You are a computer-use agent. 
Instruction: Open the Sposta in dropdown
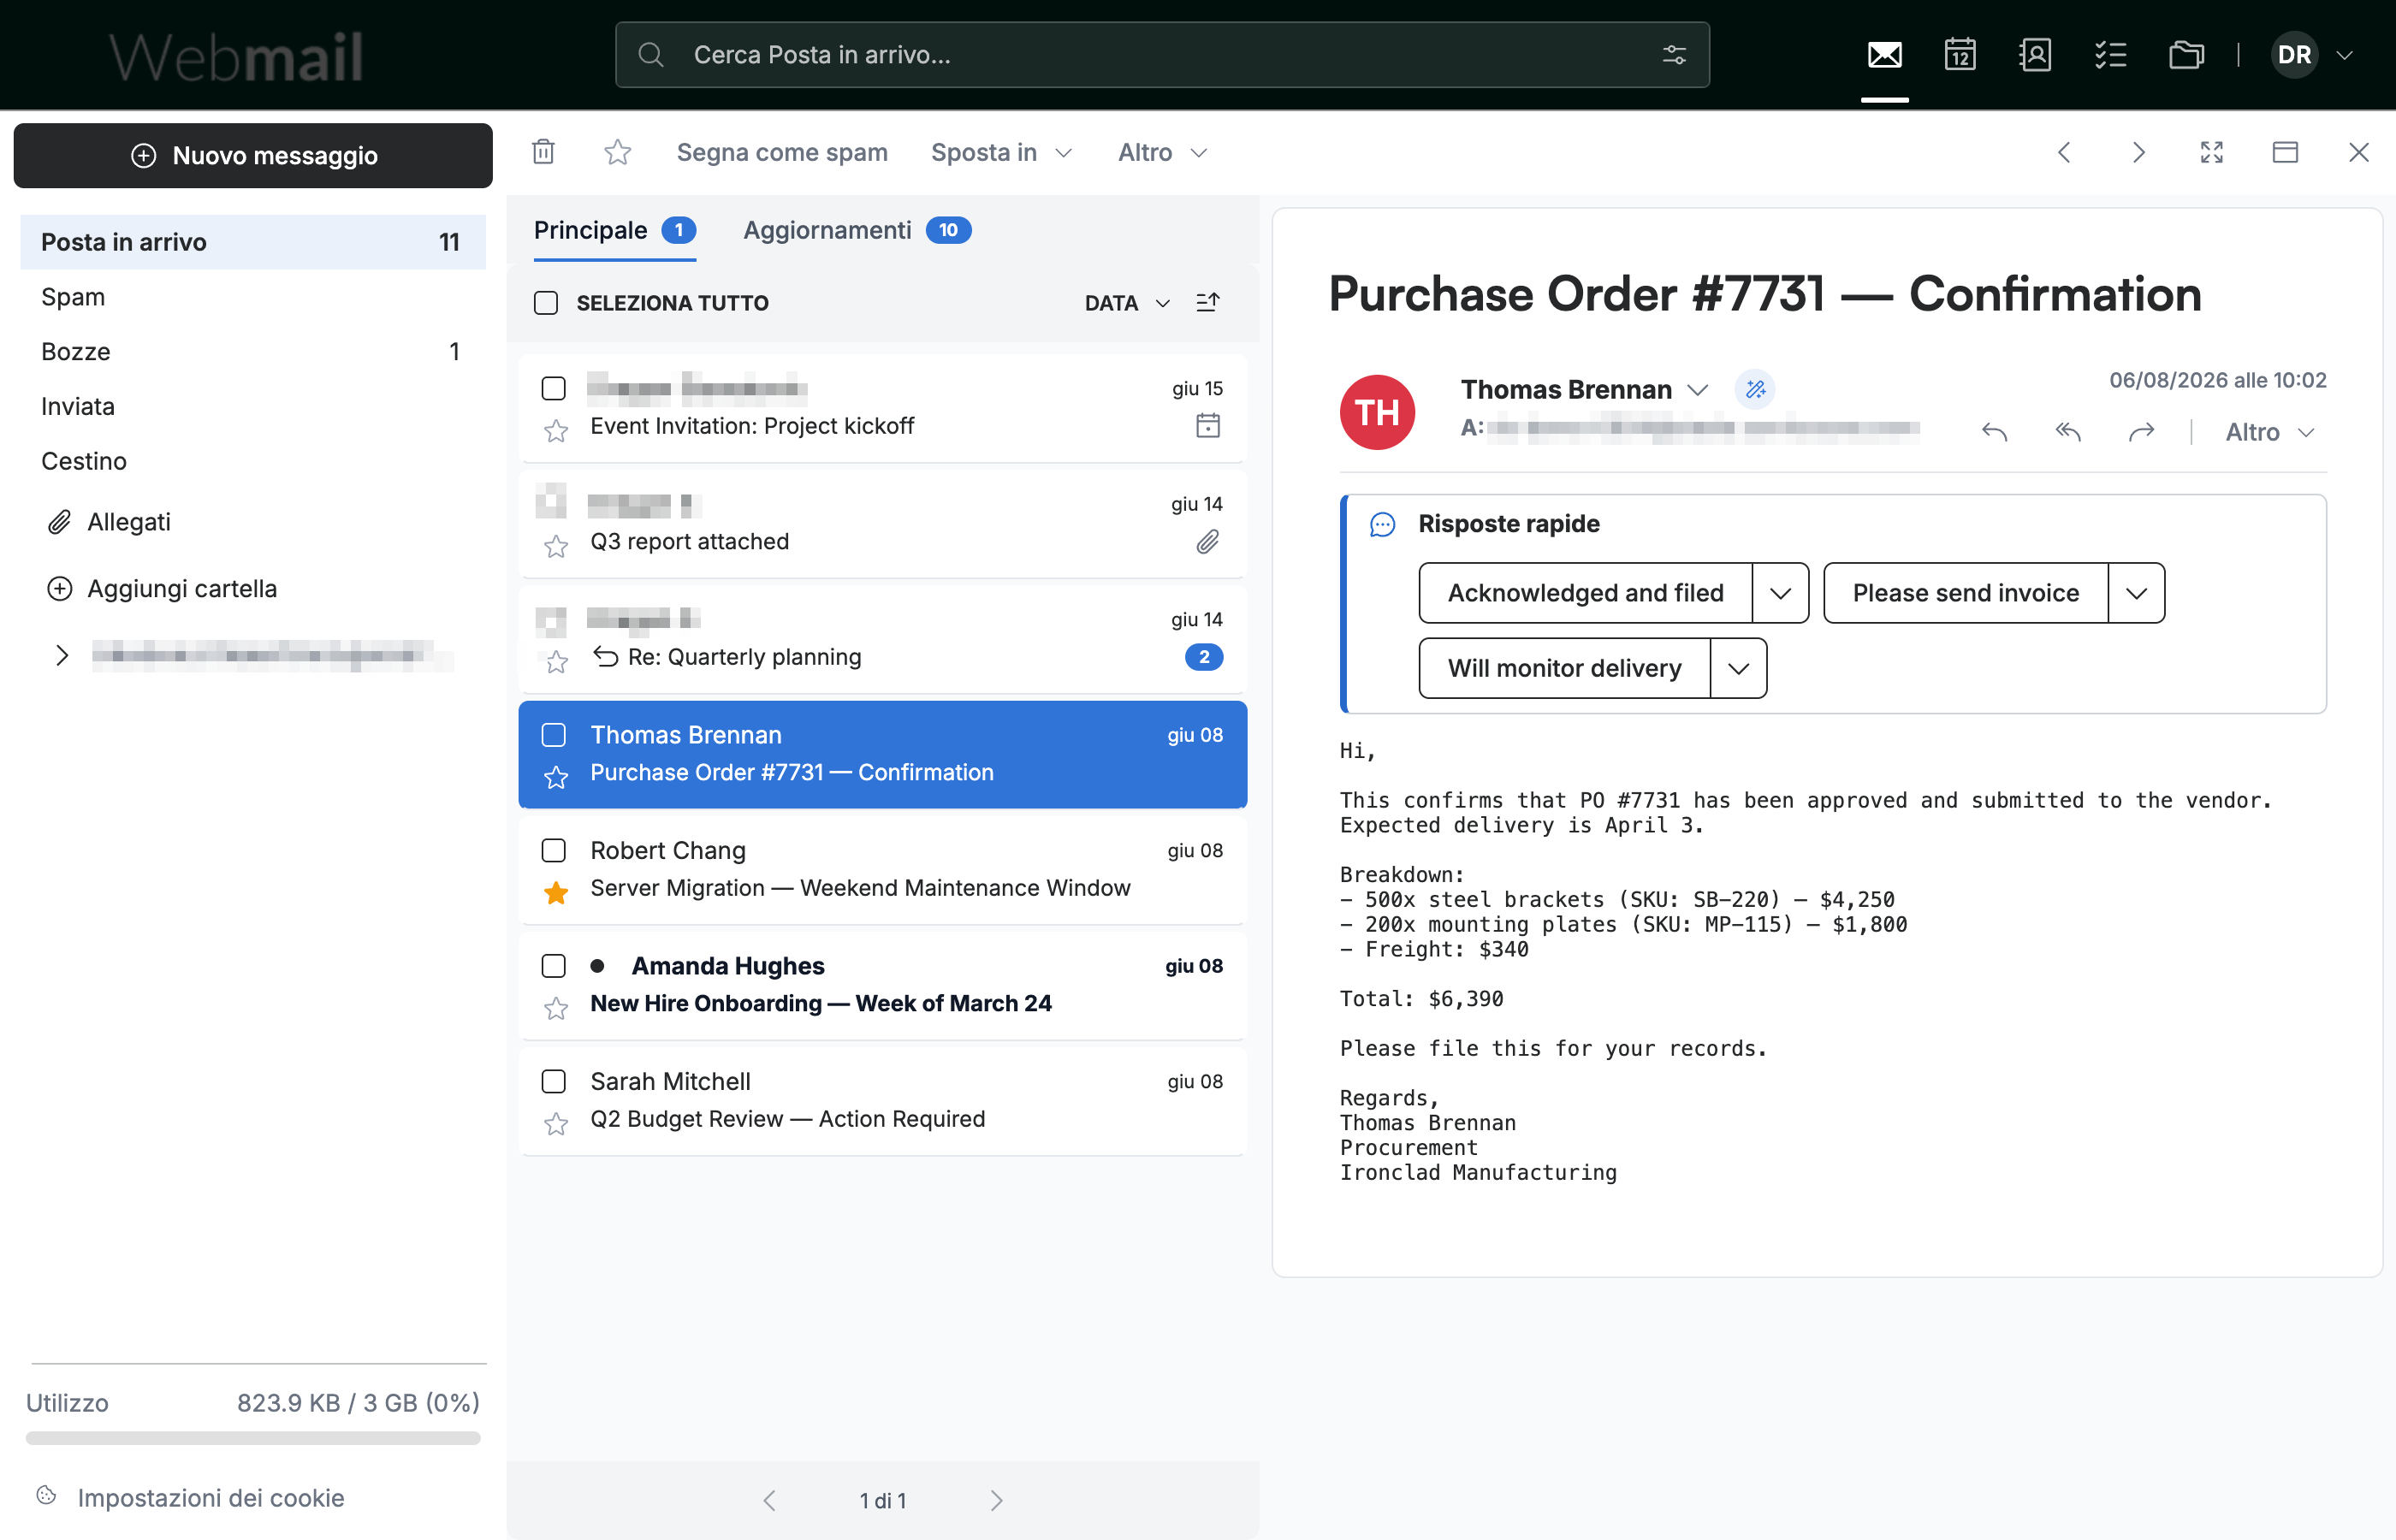(x=1001, y=152)
